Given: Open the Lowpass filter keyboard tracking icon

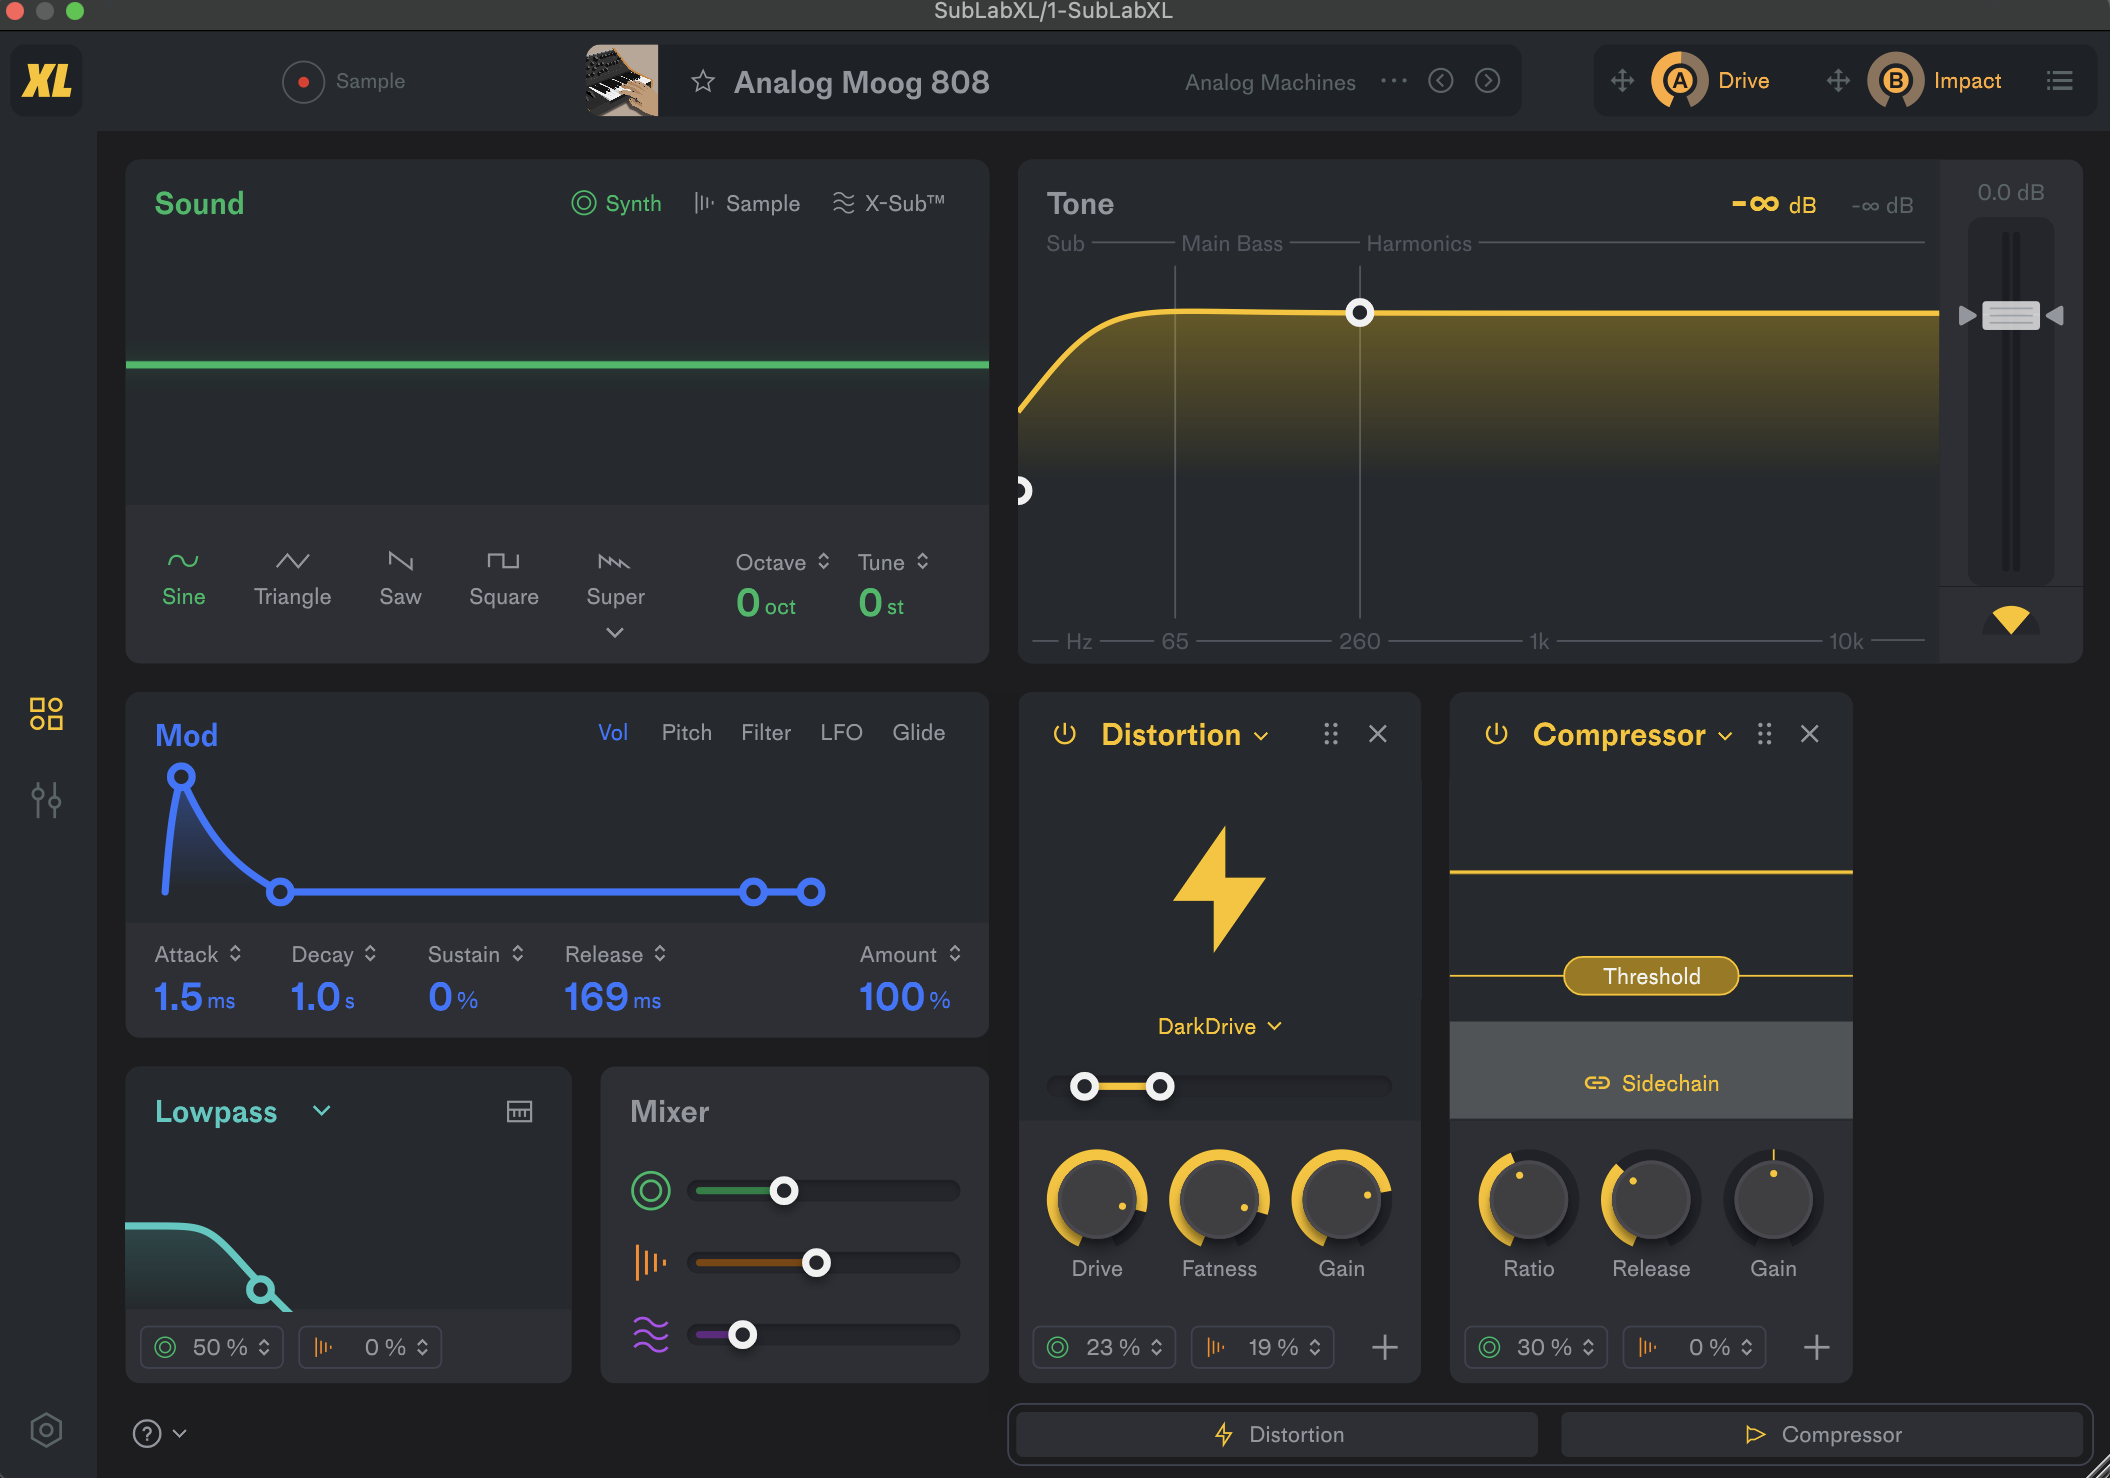Looking at the screenshot, I should coord(519,1112).
